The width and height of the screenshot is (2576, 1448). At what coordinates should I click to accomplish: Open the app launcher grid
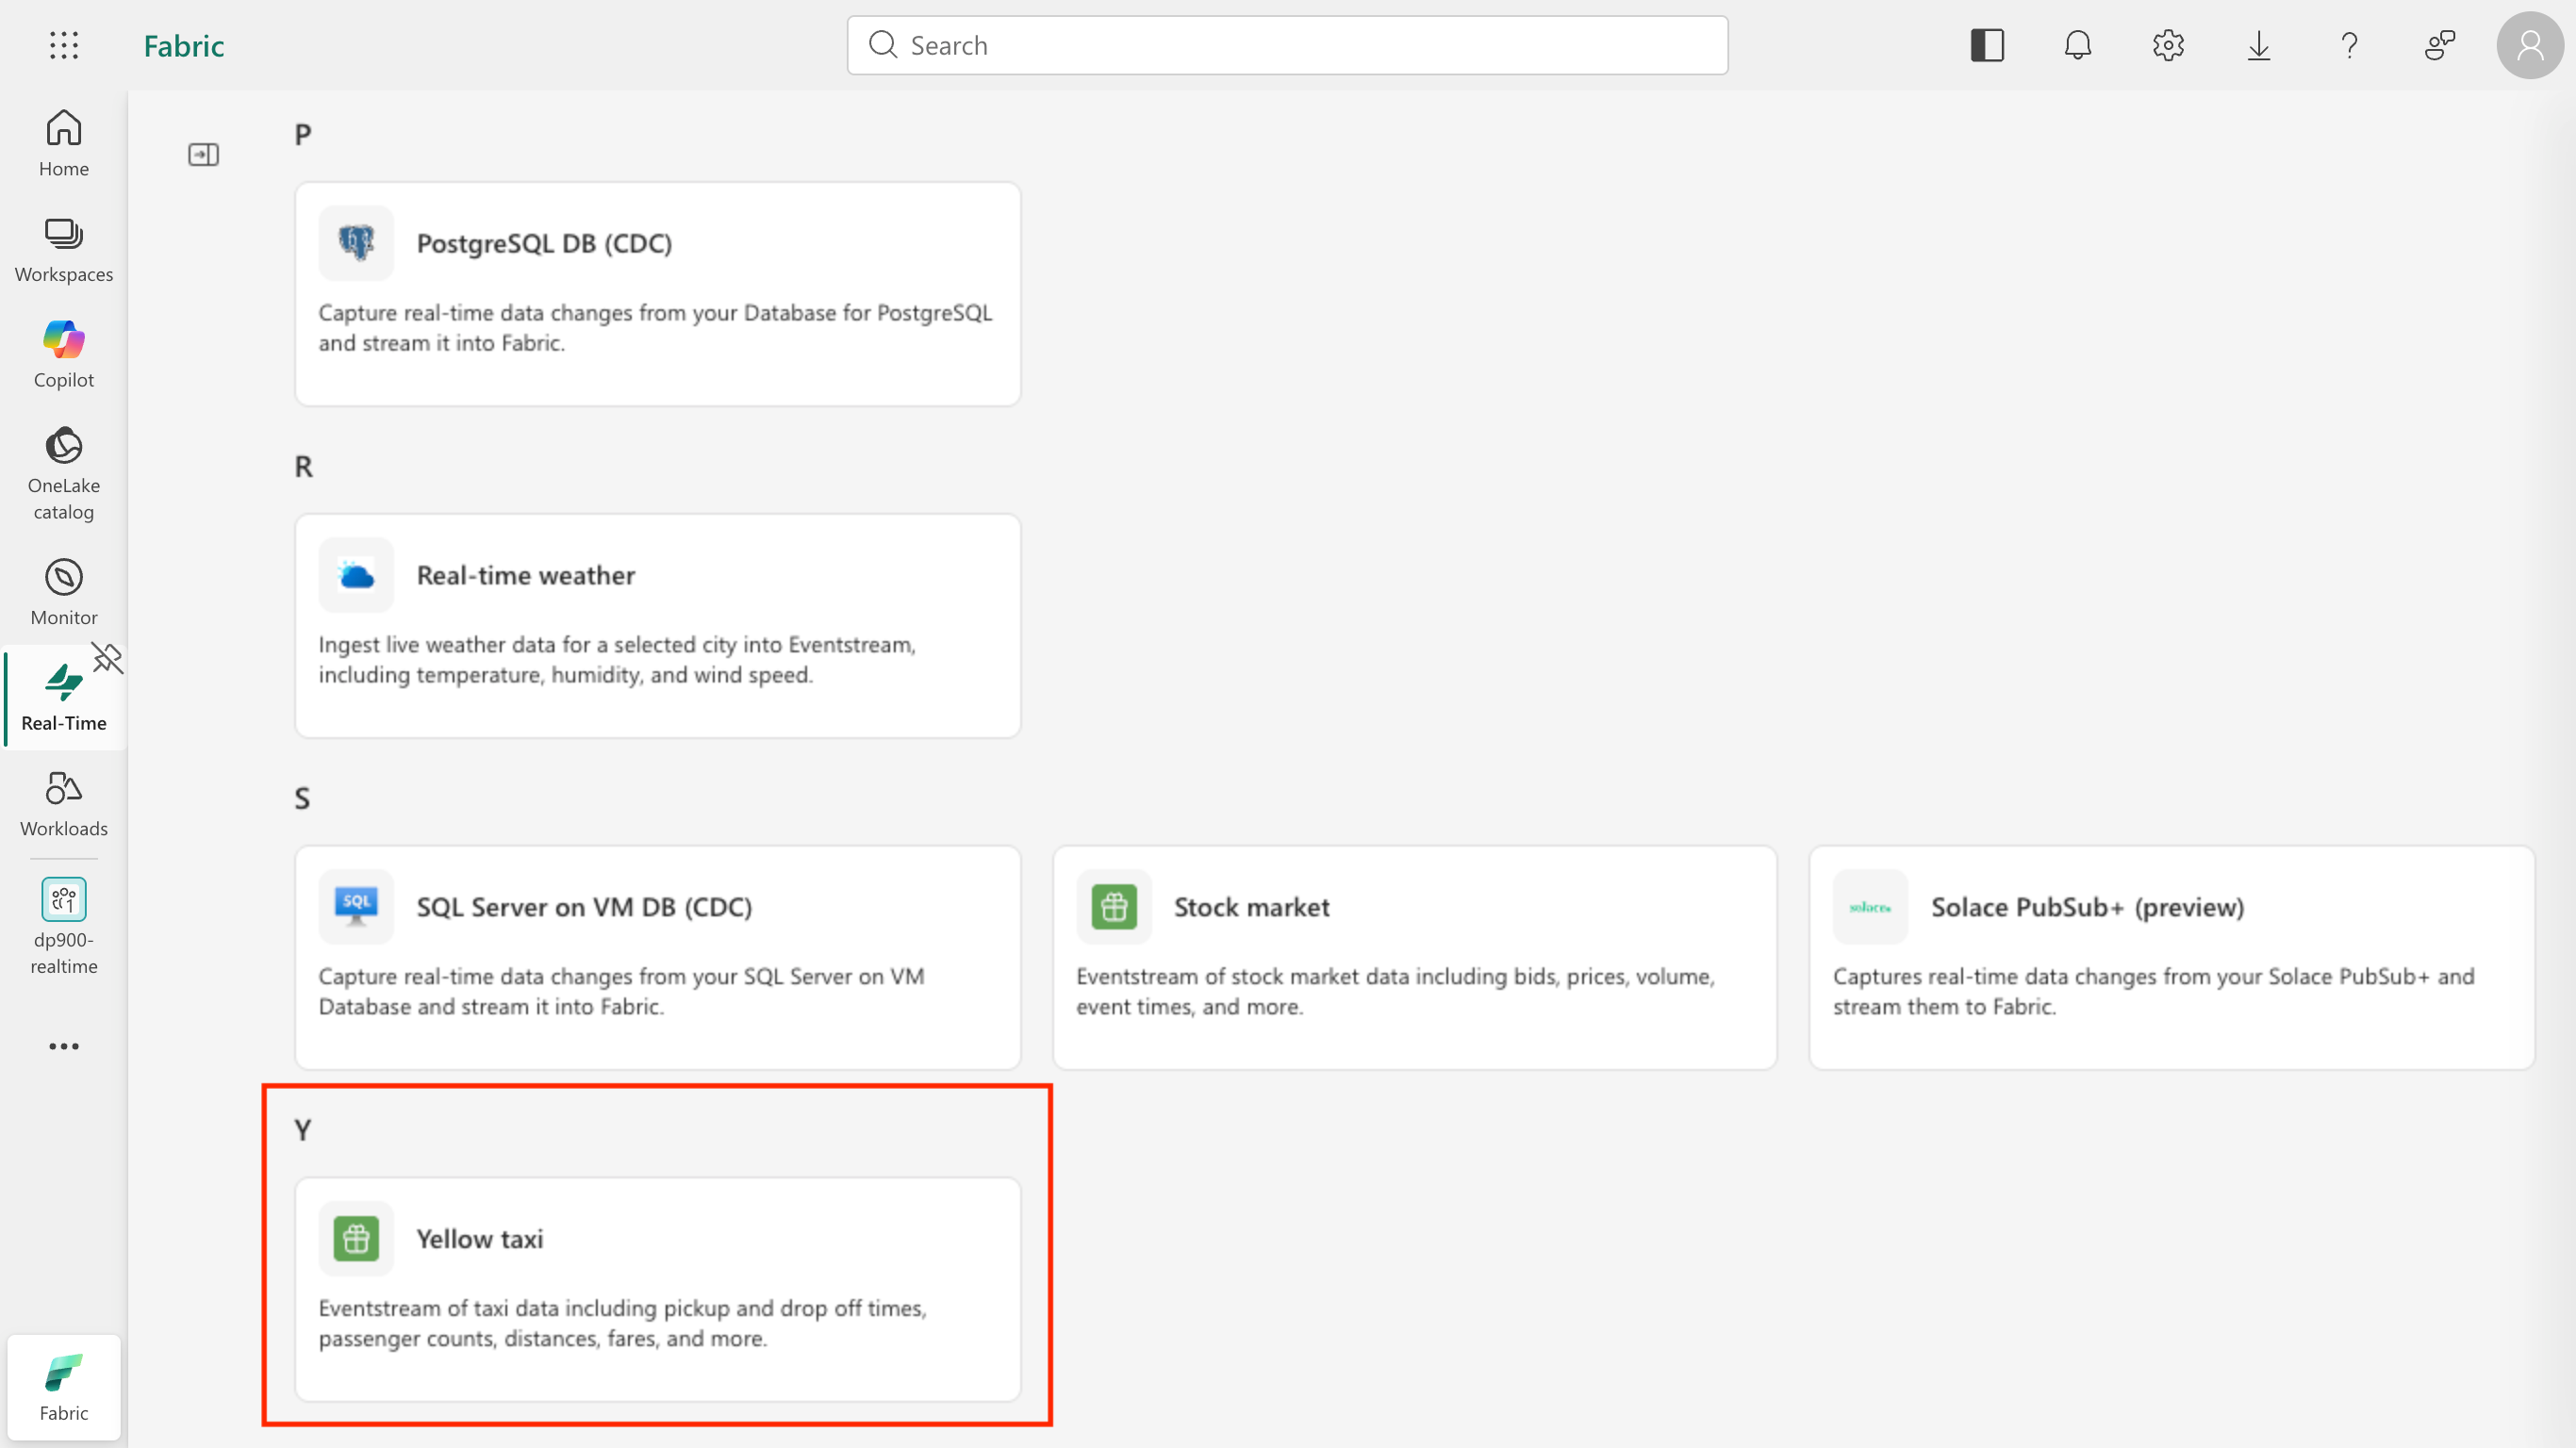(64, 45)
